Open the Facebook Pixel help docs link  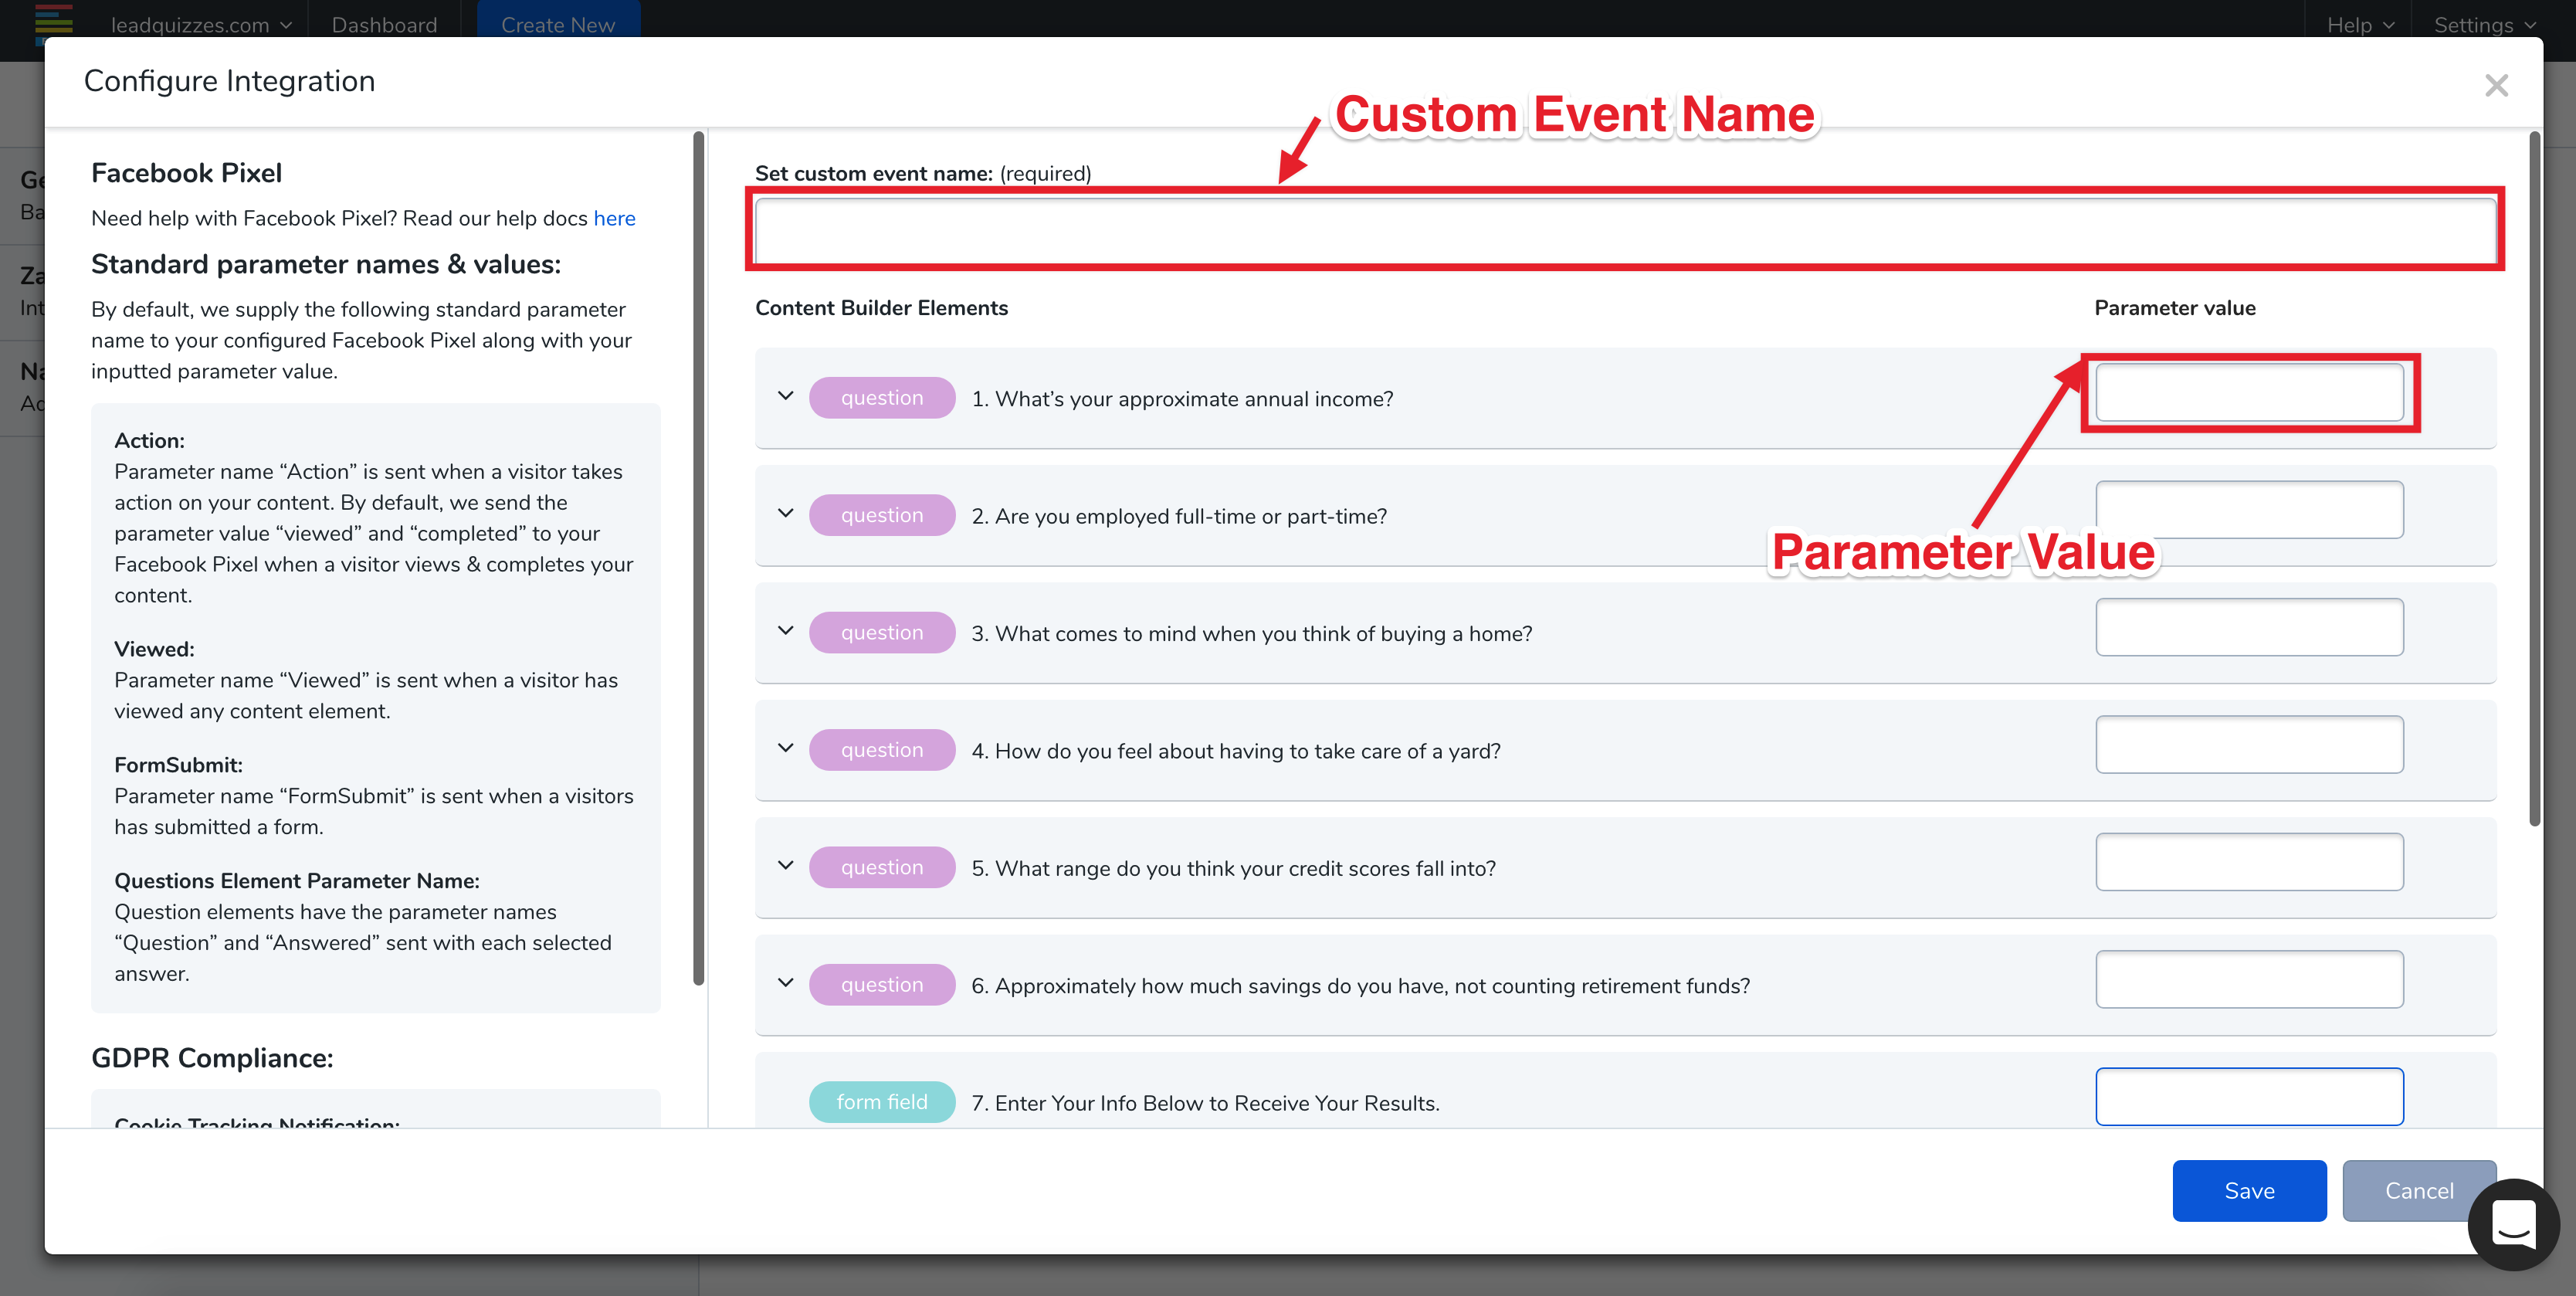pyautogui.click(x=614, y=218)
